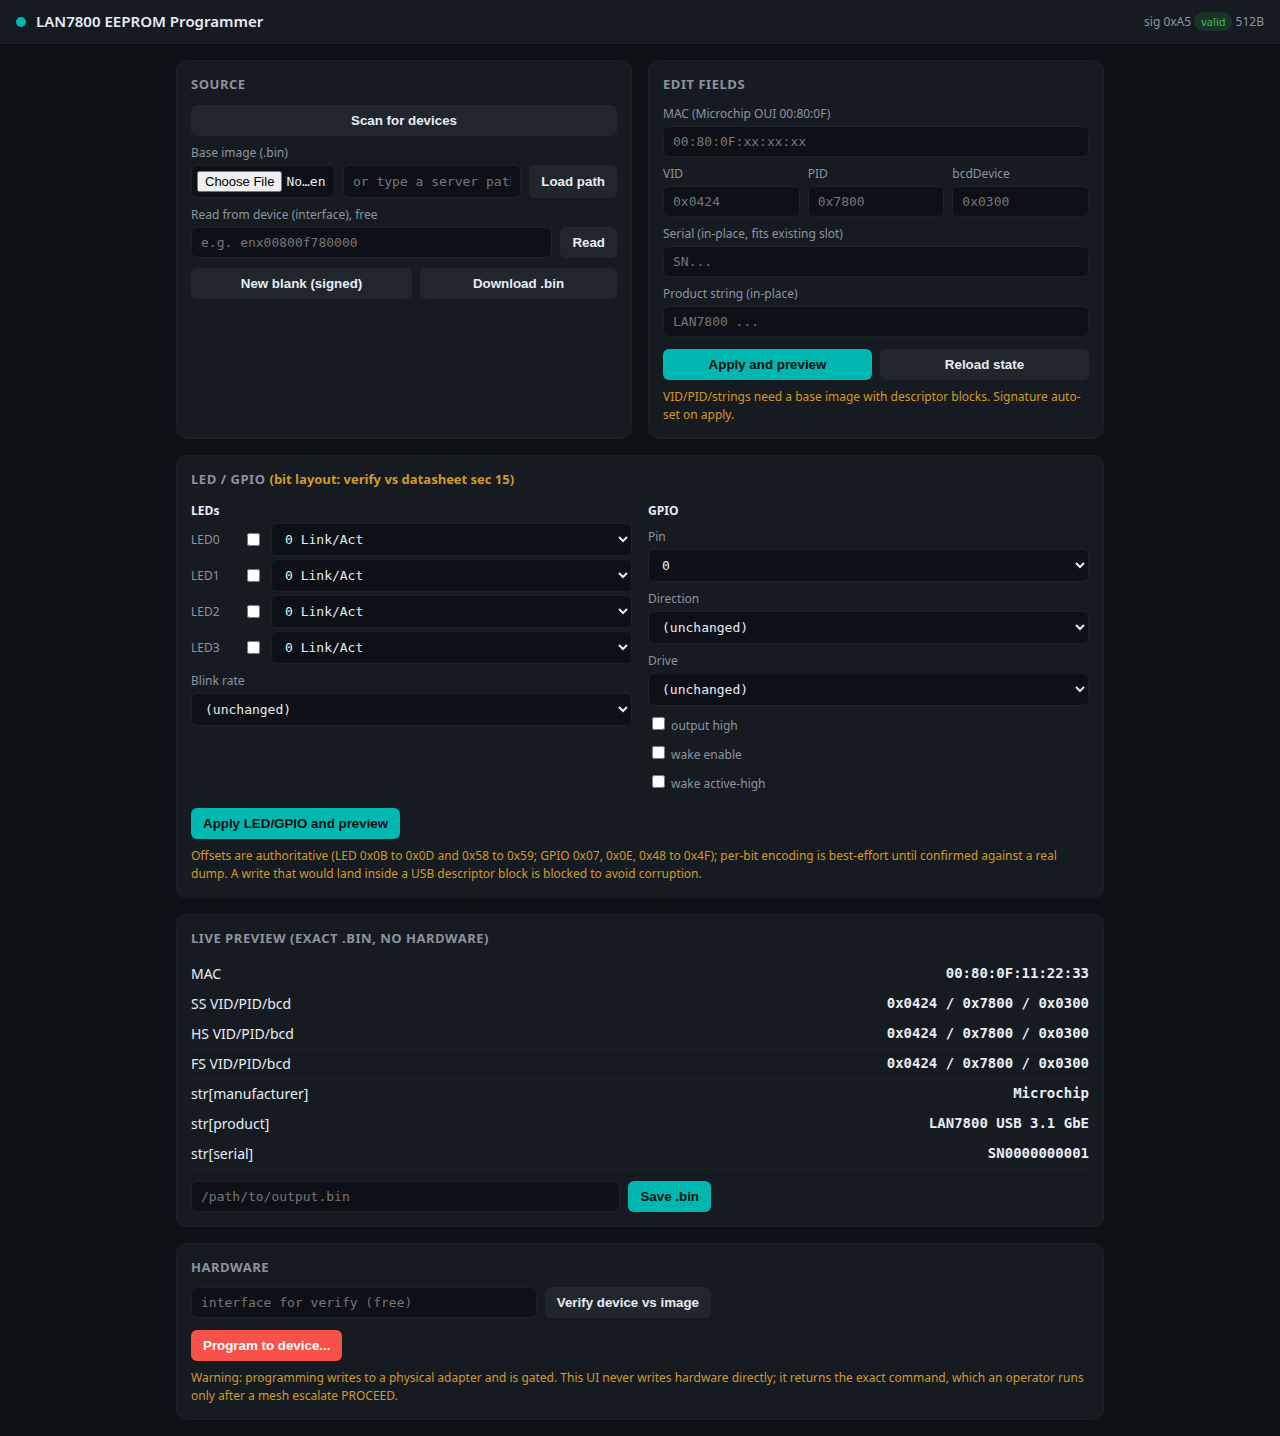Viewport: 1280px width, 1436px height.
Task: Click the 'sig 0xA5' header text
Action: point(1167,22)
